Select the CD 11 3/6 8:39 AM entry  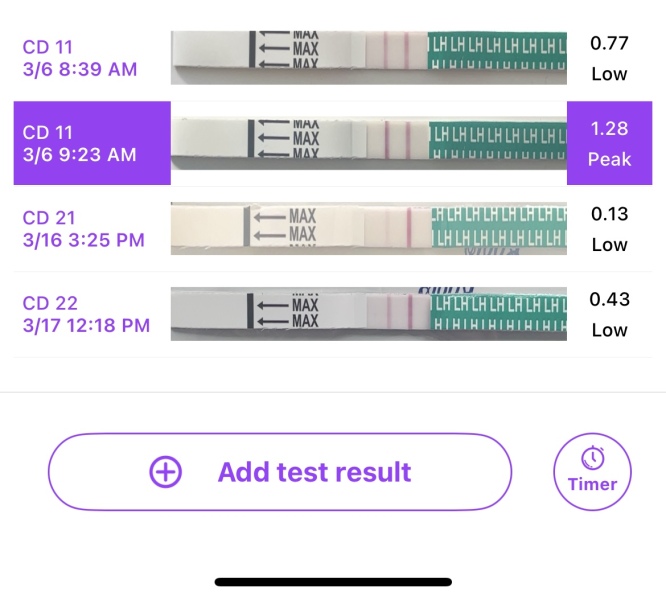tap(80, 58)
